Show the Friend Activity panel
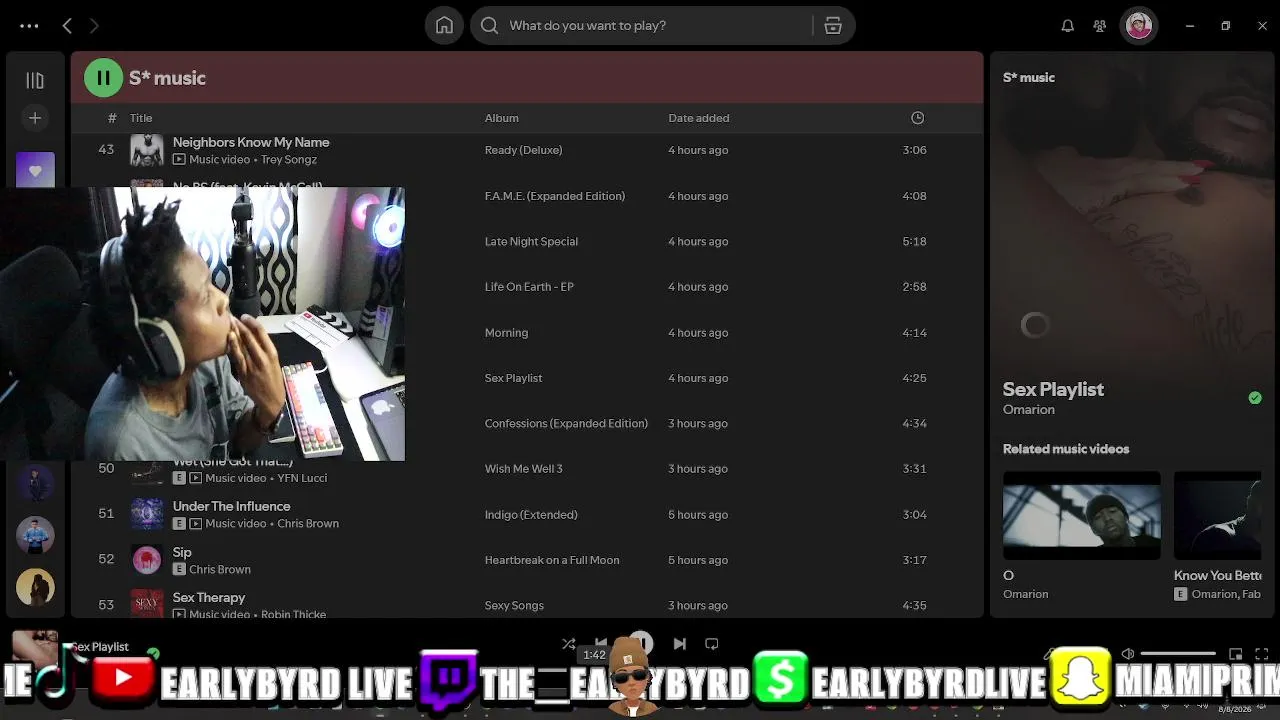Viewport: 1280px width, 720px height. [1100, 26]
